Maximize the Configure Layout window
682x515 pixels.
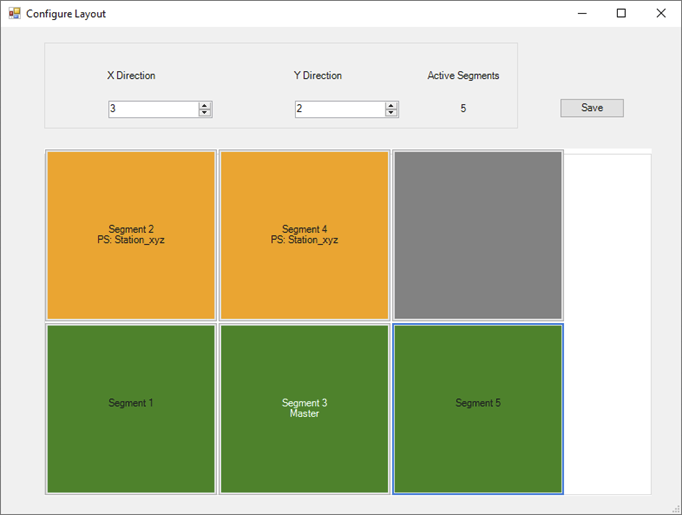621,13
